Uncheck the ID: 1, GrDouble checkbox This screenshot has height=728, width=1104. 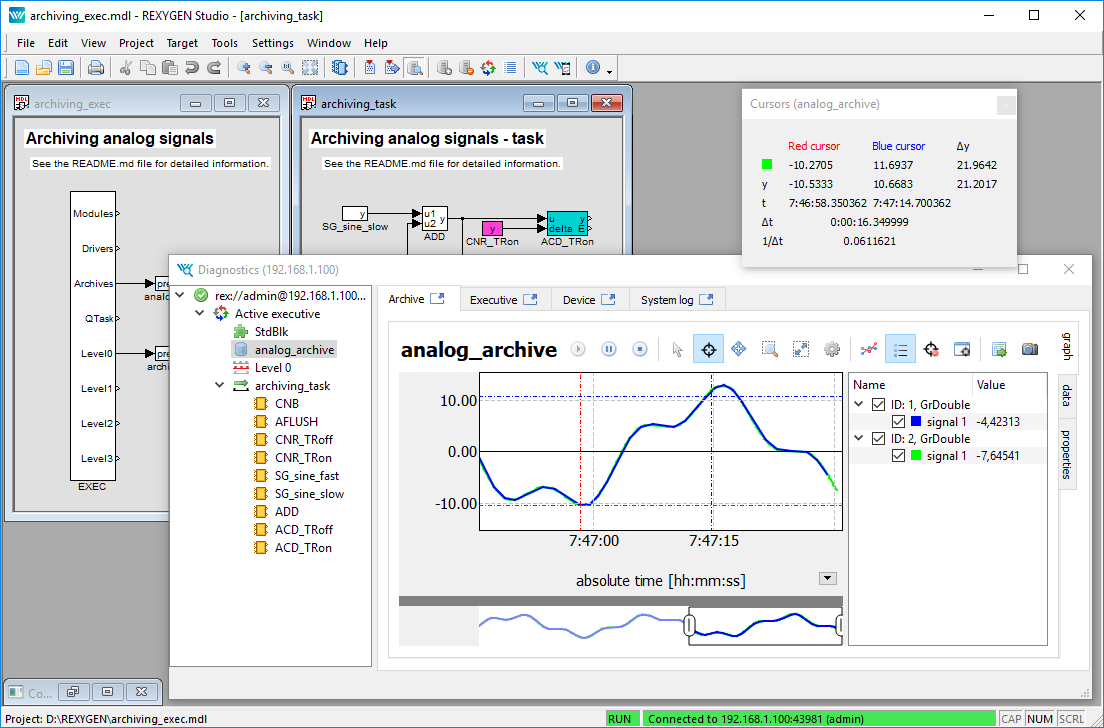coord(878,404)
